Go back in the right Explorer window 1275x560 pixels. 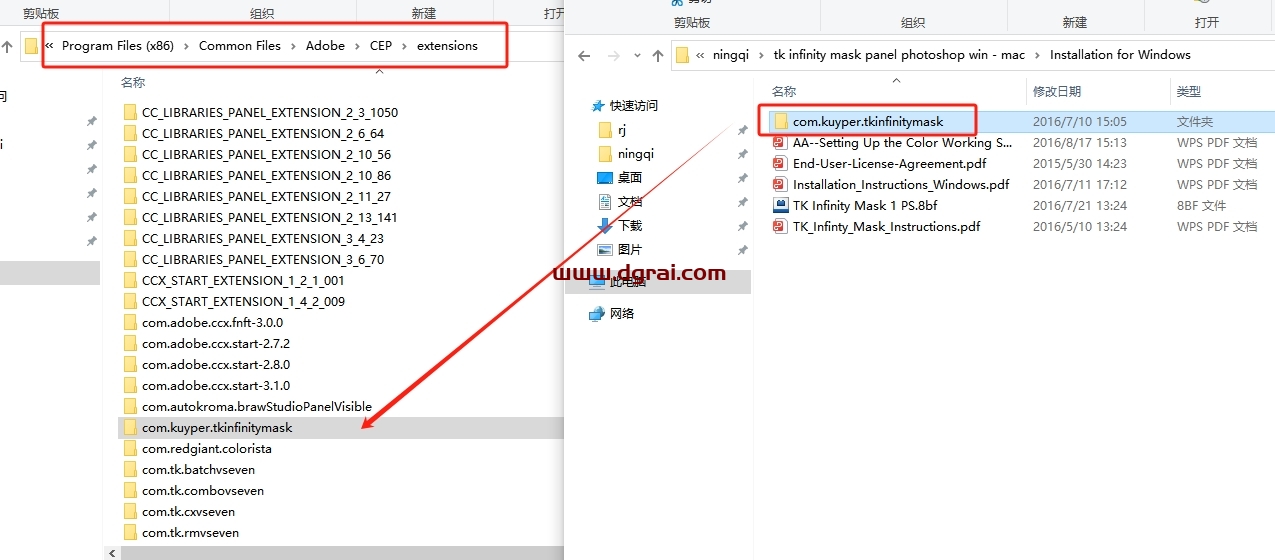[585, 55]
